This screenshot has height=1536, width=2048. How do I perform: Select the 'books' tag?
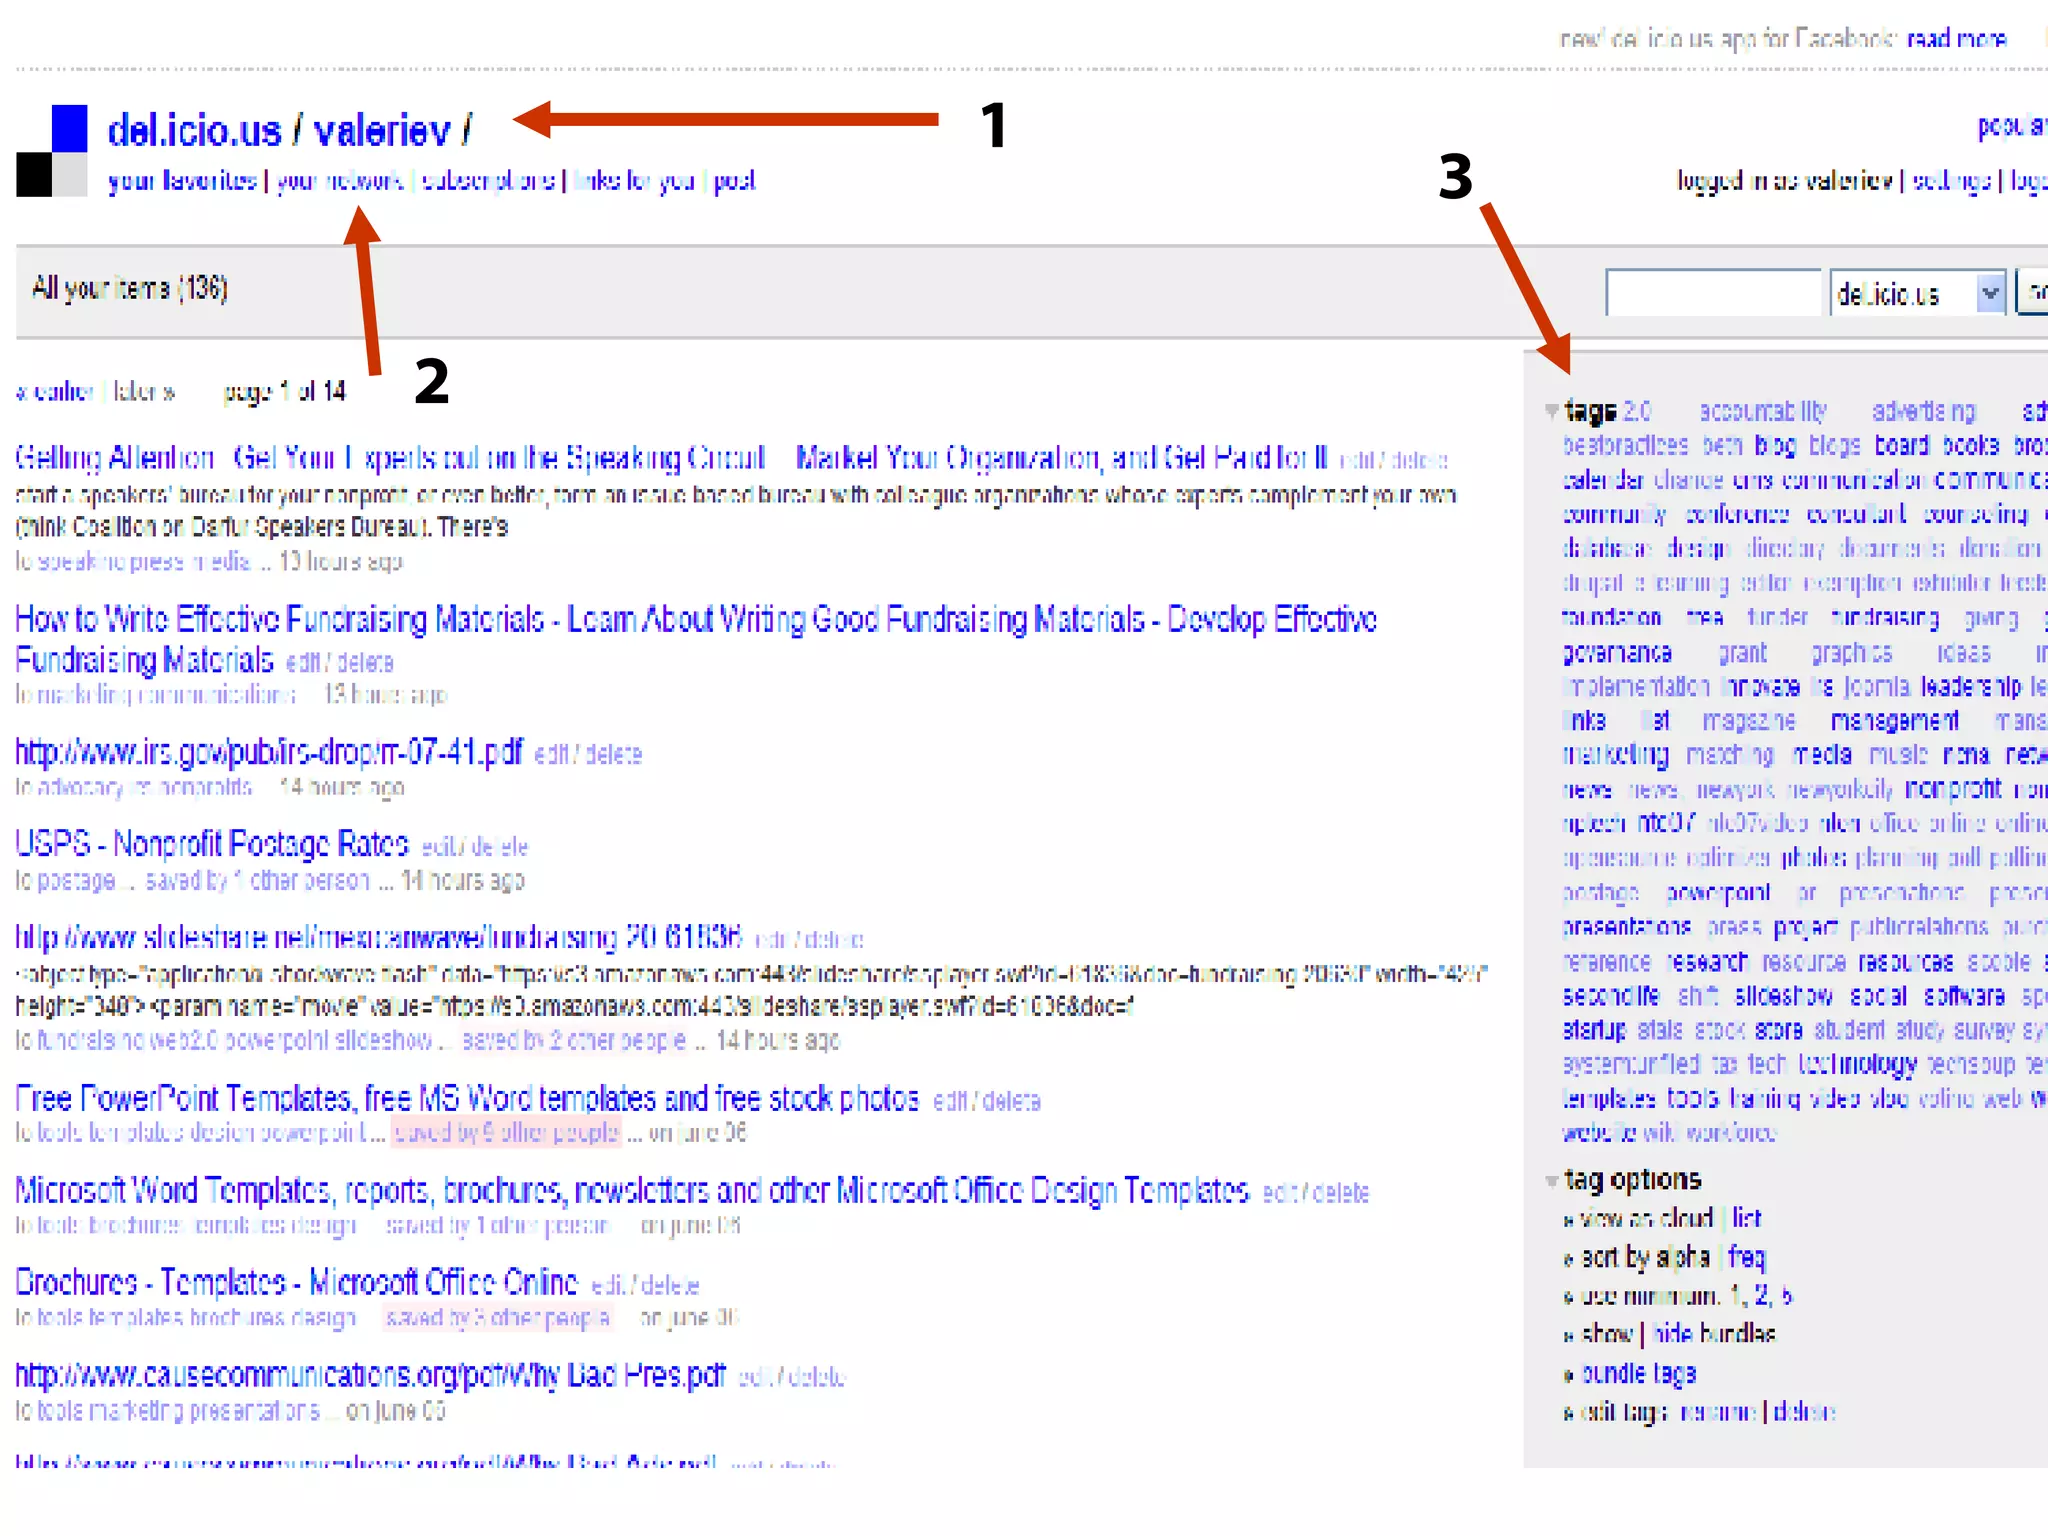(1971, 445)
